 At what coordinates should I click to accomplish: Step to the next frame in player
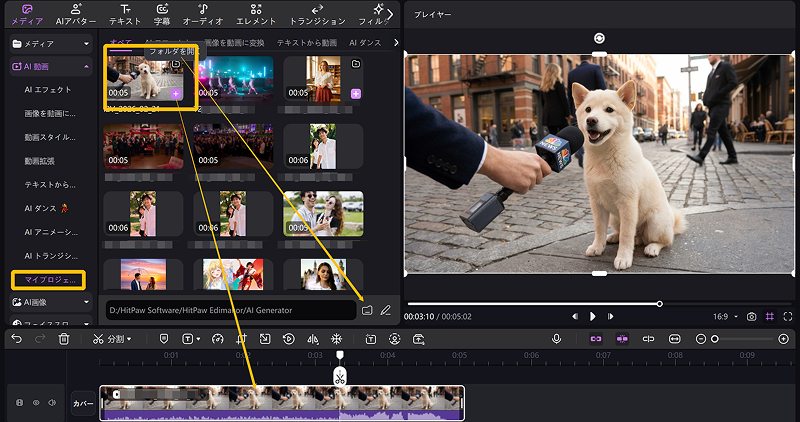(x=610, y=317)
